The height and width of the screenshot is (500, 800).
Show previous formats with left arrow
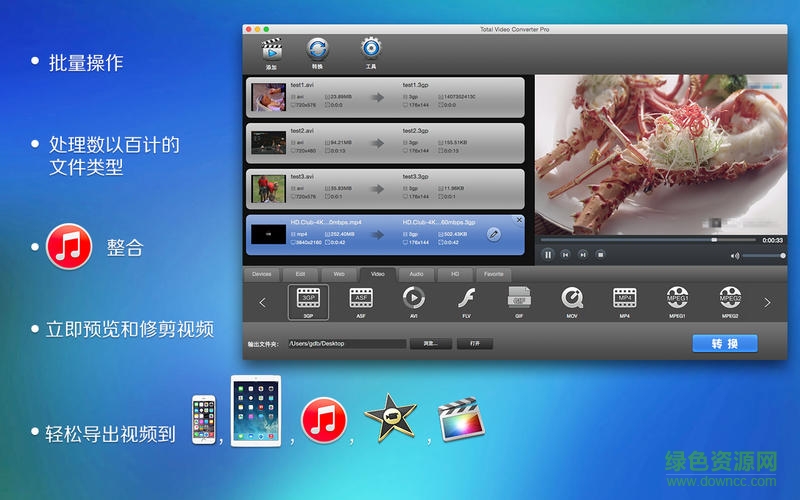tap(262, 303)
